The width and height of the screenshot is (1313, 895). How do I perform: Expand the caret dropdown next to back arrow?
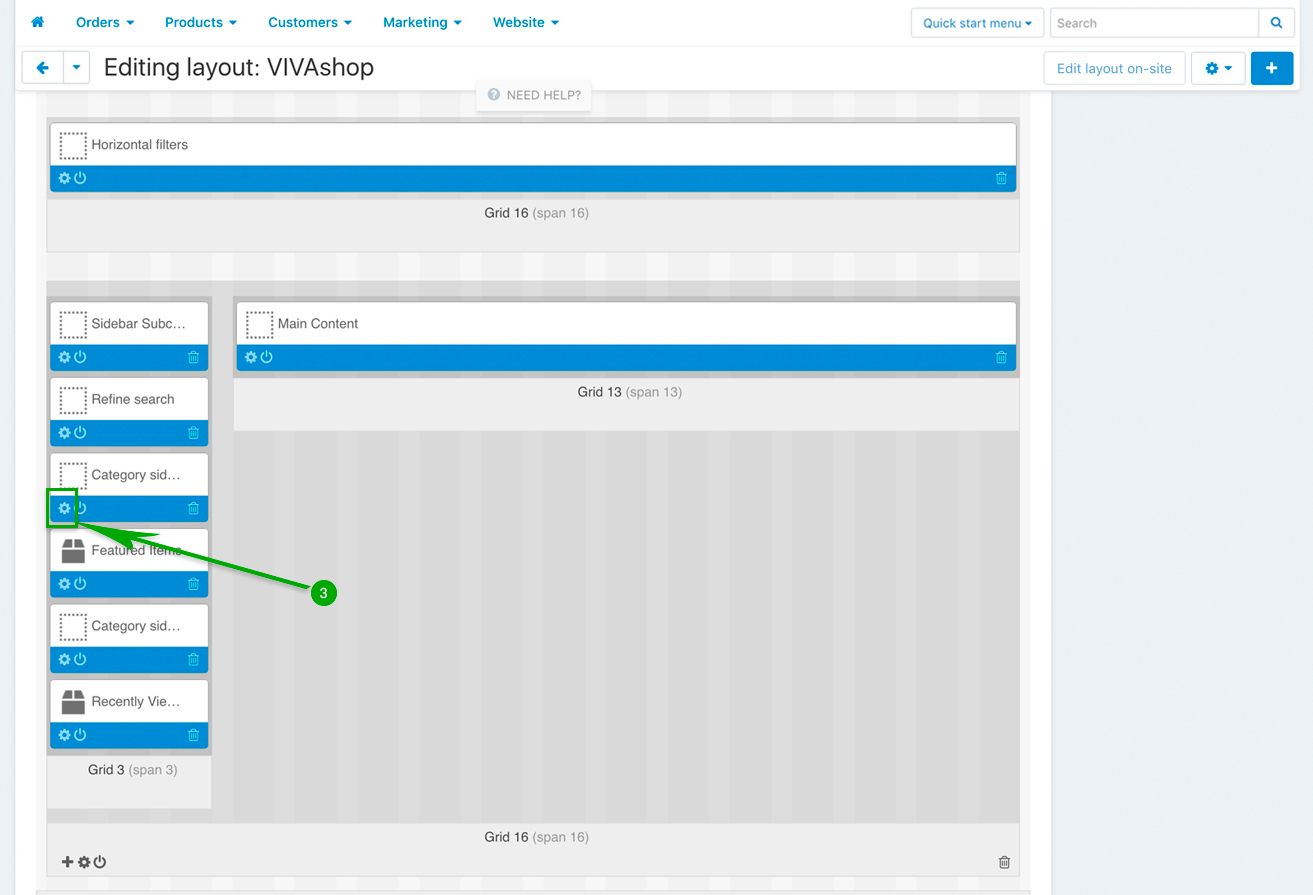(77, 68)
